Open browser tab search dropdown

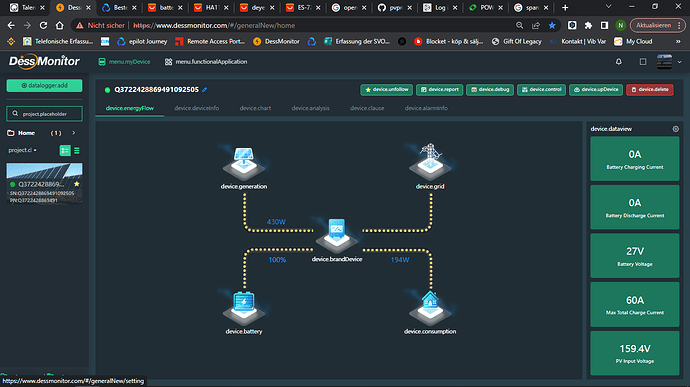click(x=609, y=7)
